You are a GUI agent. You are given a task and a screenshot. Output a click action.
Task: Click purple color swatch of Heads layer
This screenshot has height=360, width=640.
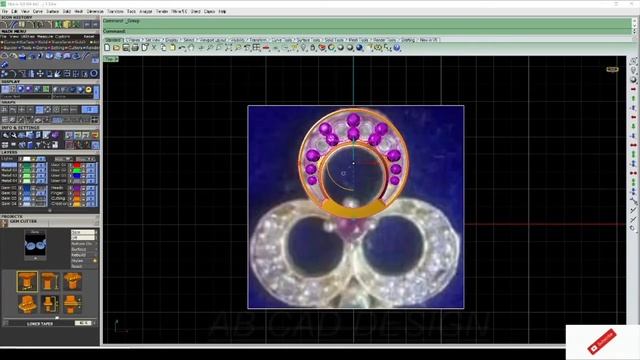pos(76,188)
